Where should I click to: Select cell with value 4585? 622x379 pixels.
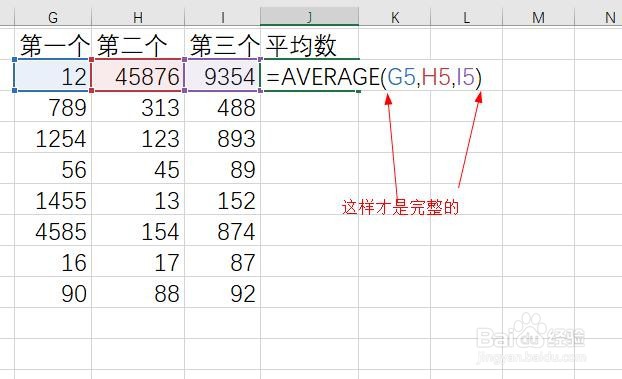(x=53, y=230)
